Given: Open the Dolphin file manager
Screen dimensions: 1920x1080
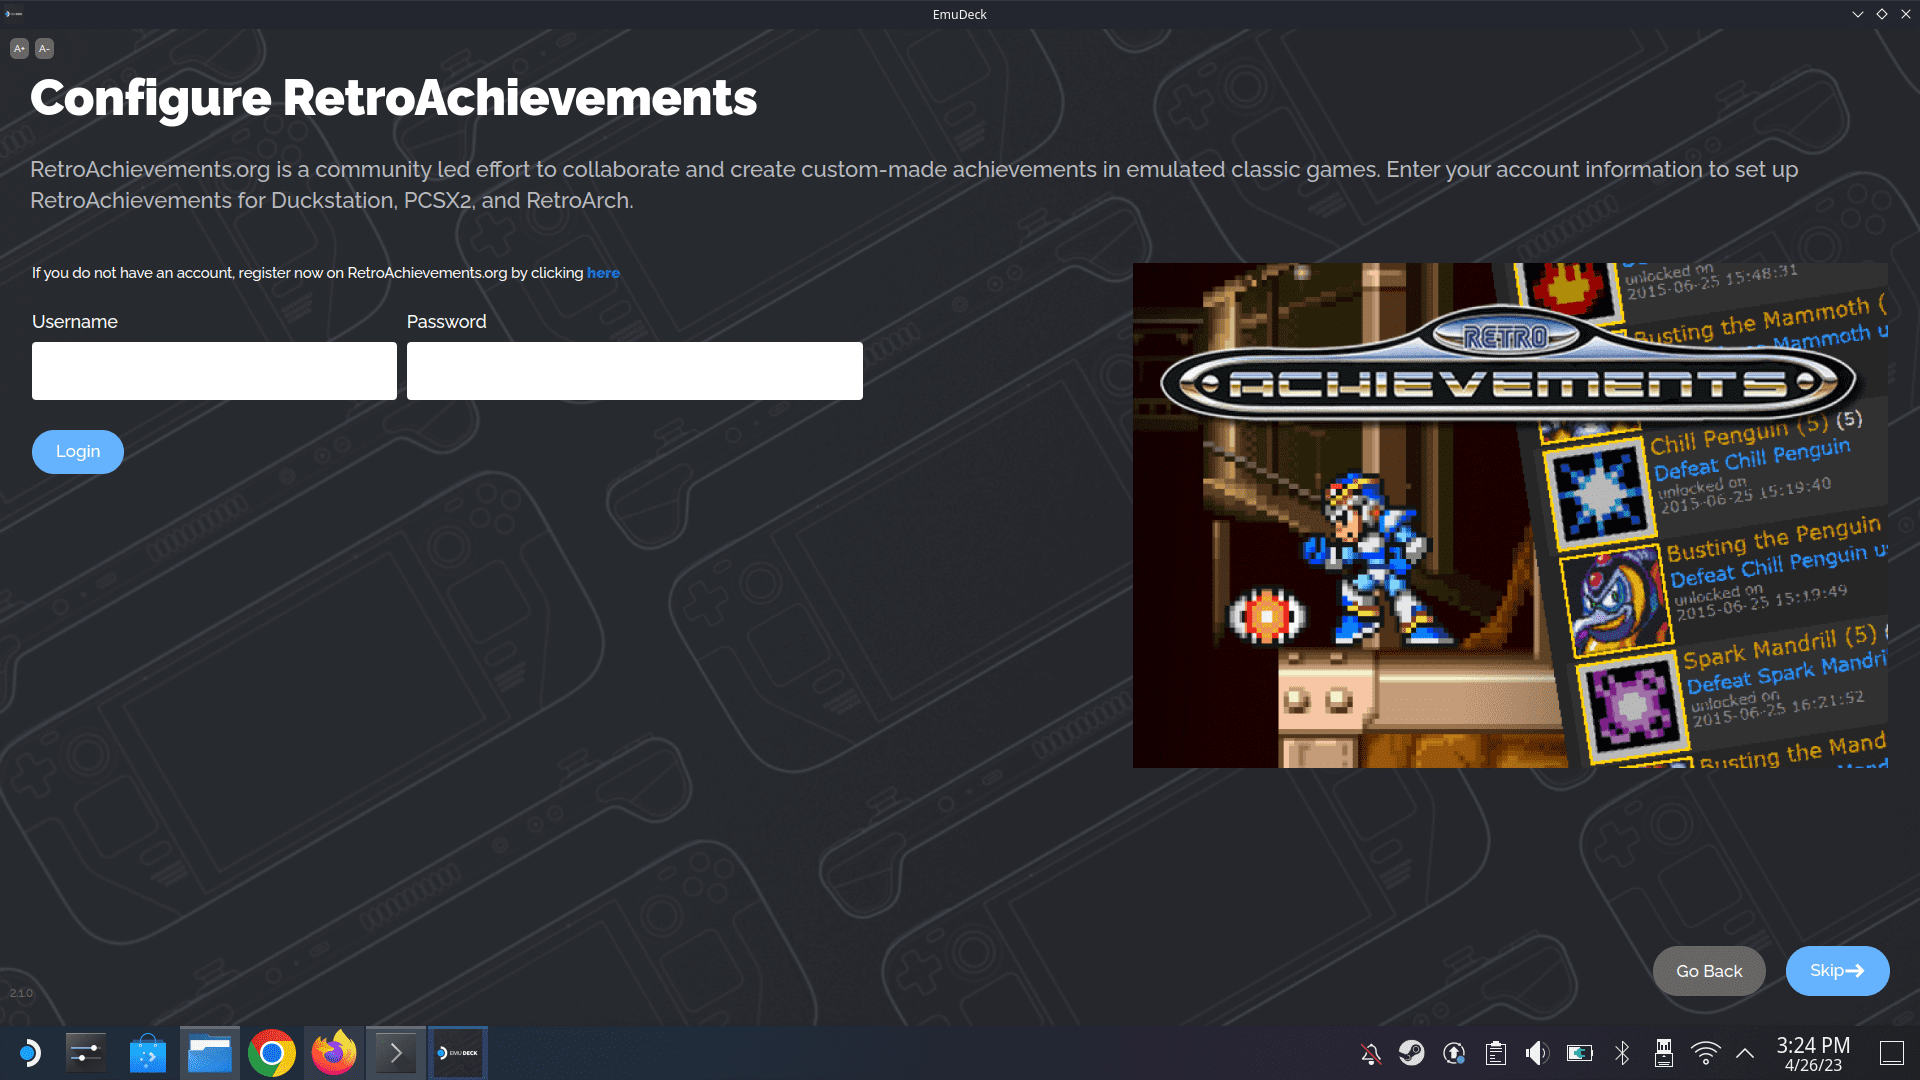Looking at the screenshot, I should click(210, 1053).
